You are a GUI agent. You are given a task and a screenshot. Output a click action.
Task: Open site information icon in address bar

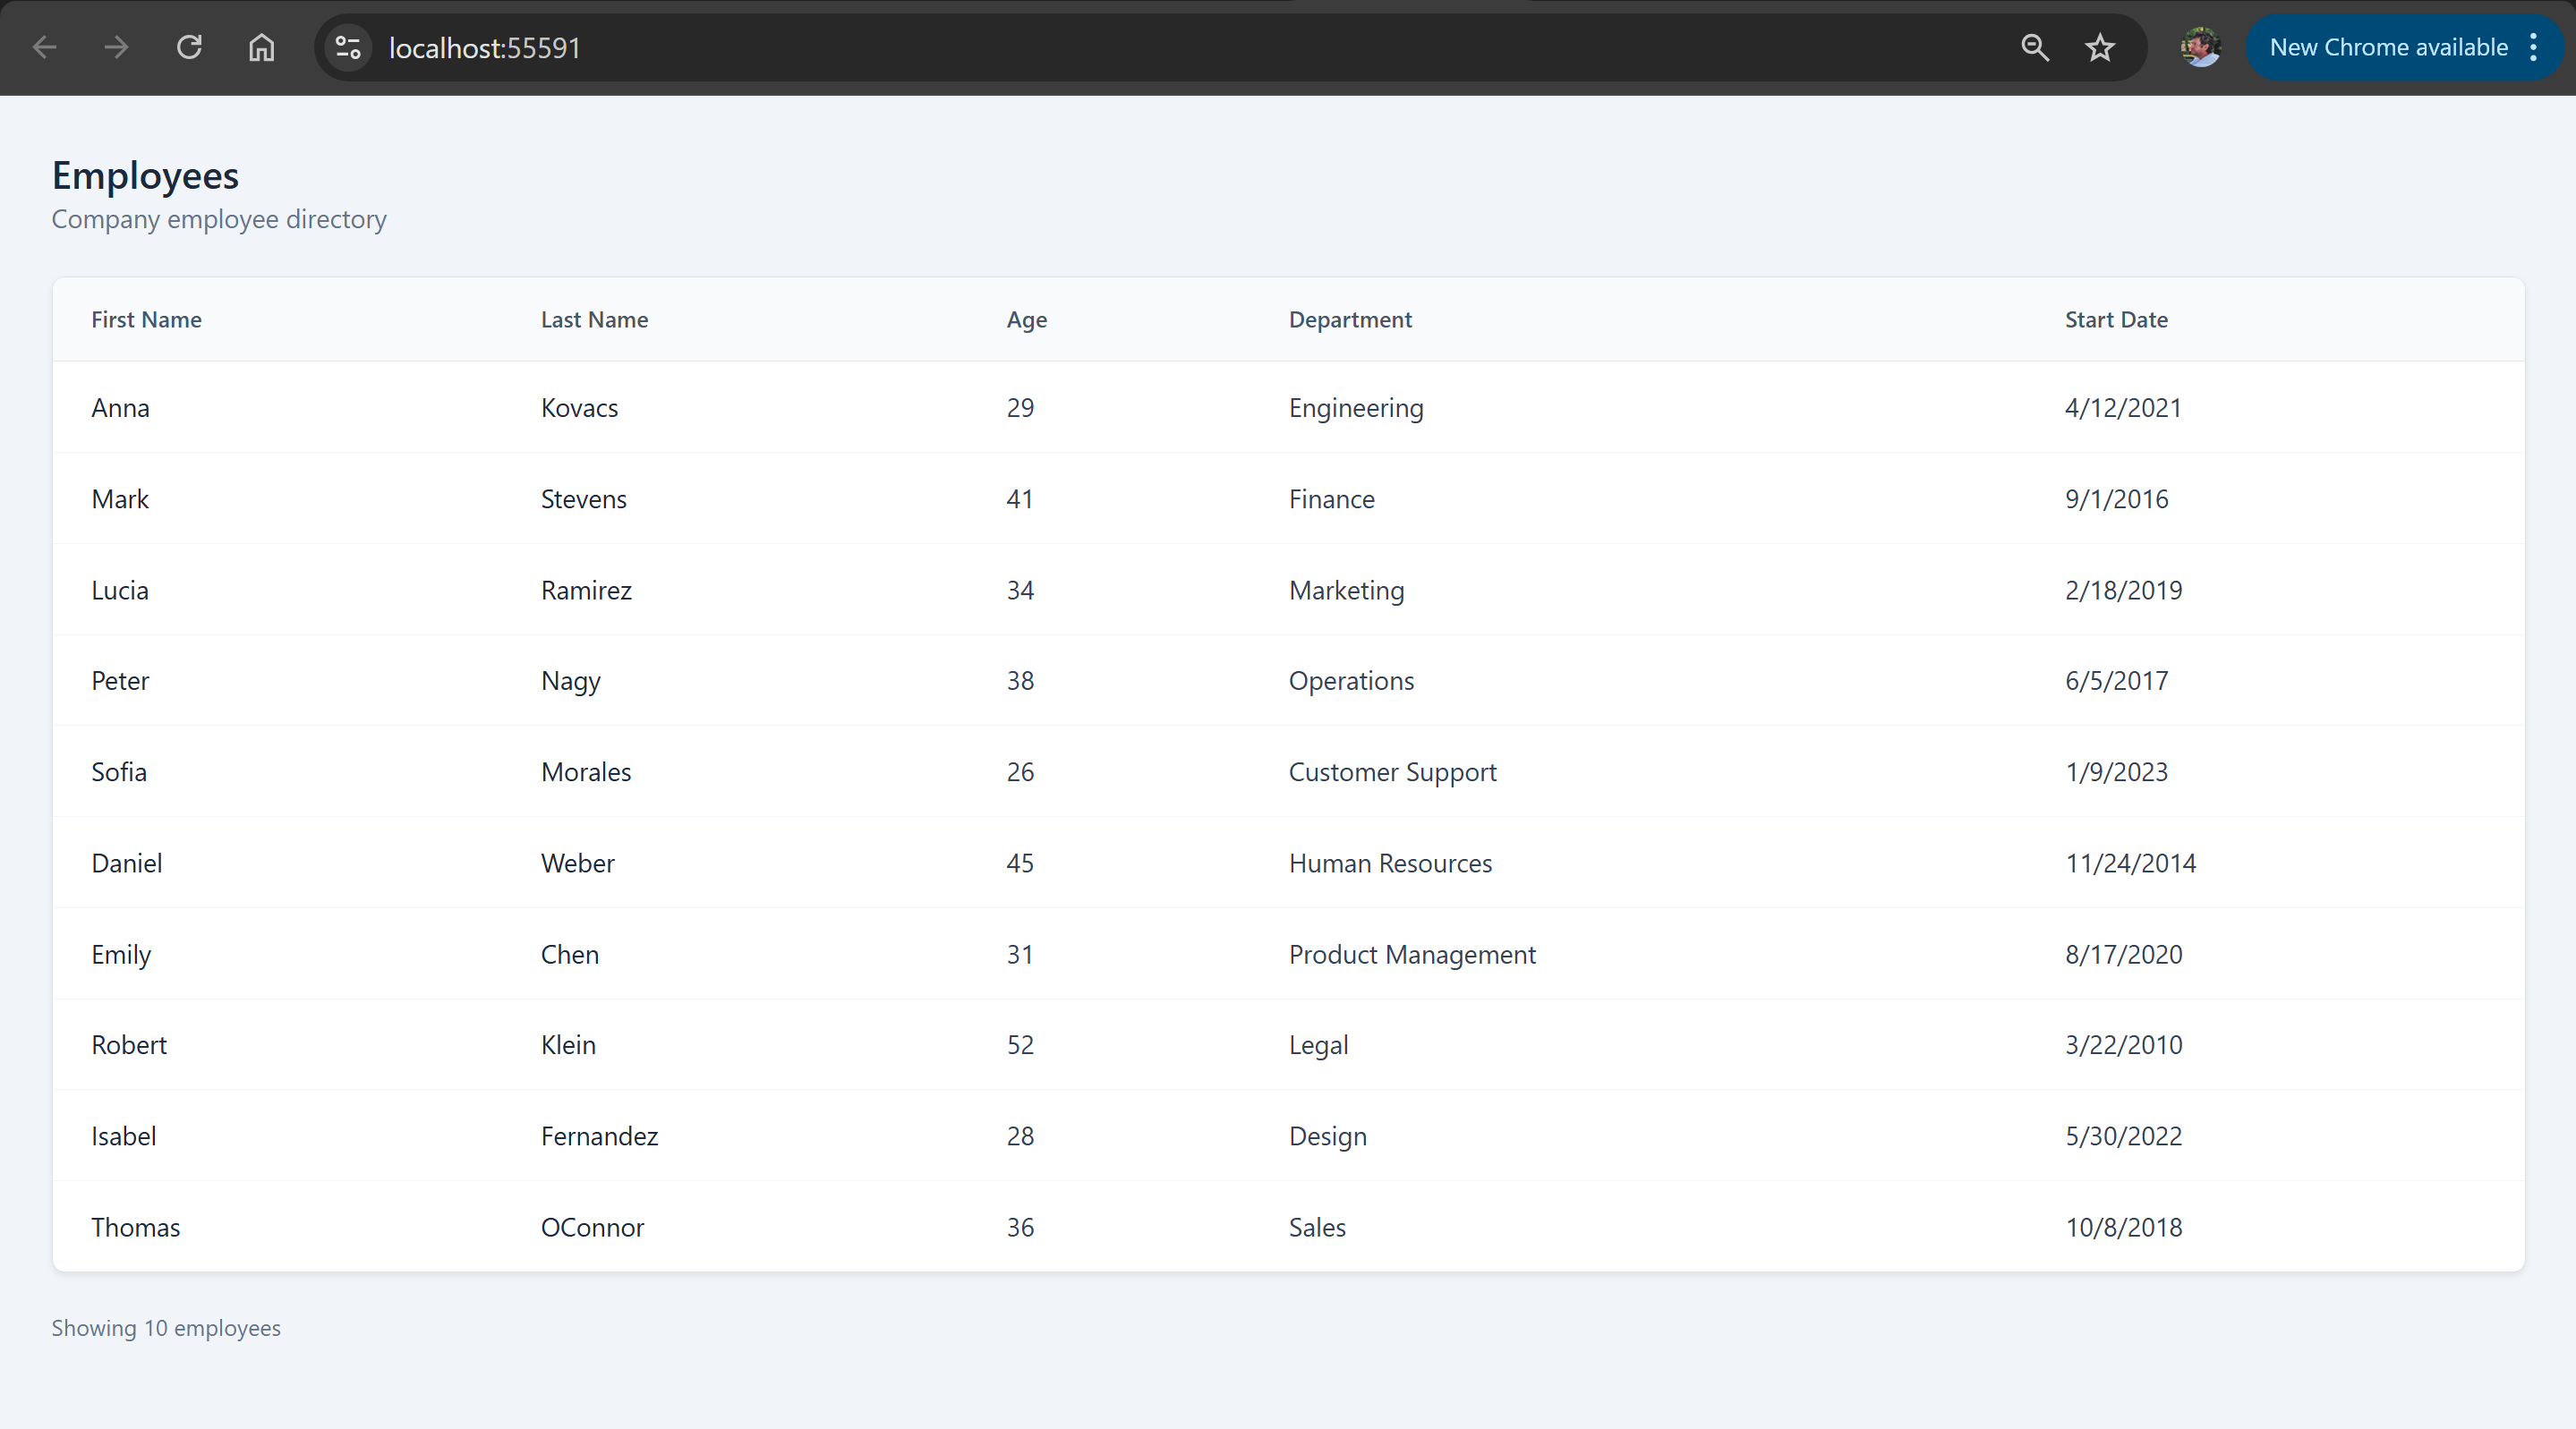(348, 47)
